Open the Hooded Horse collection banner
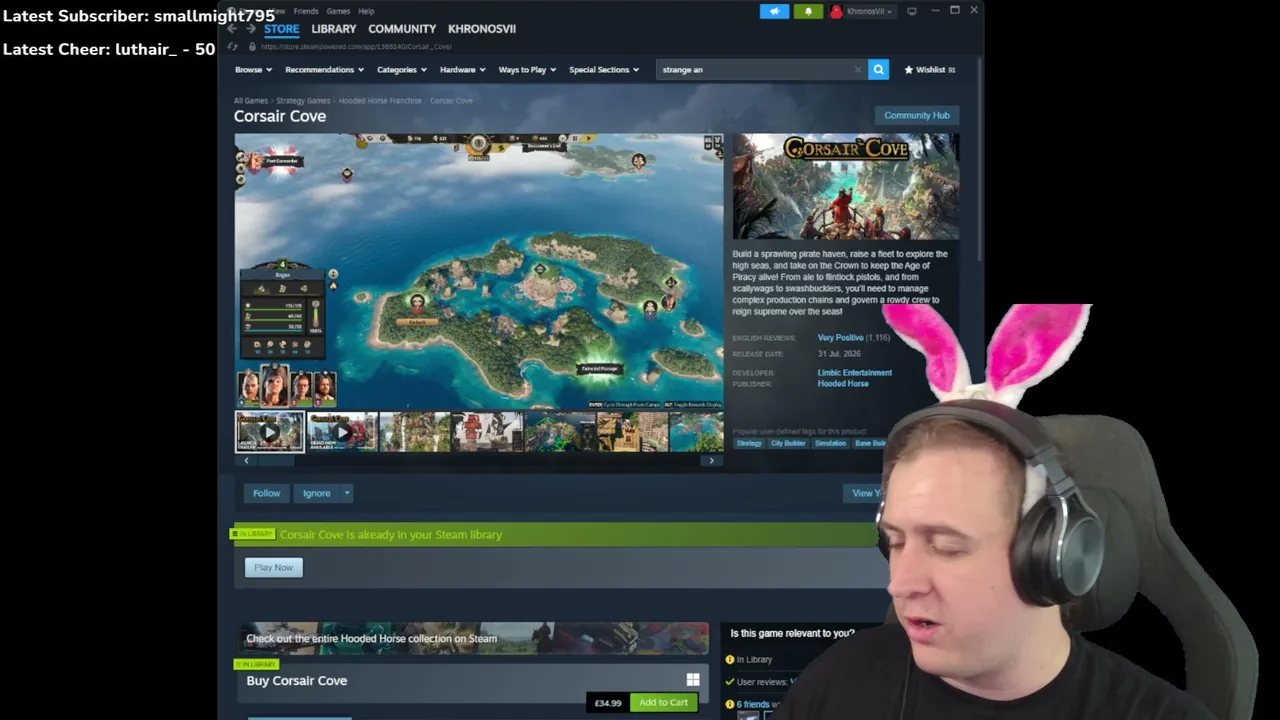 (x=472, y=638)
